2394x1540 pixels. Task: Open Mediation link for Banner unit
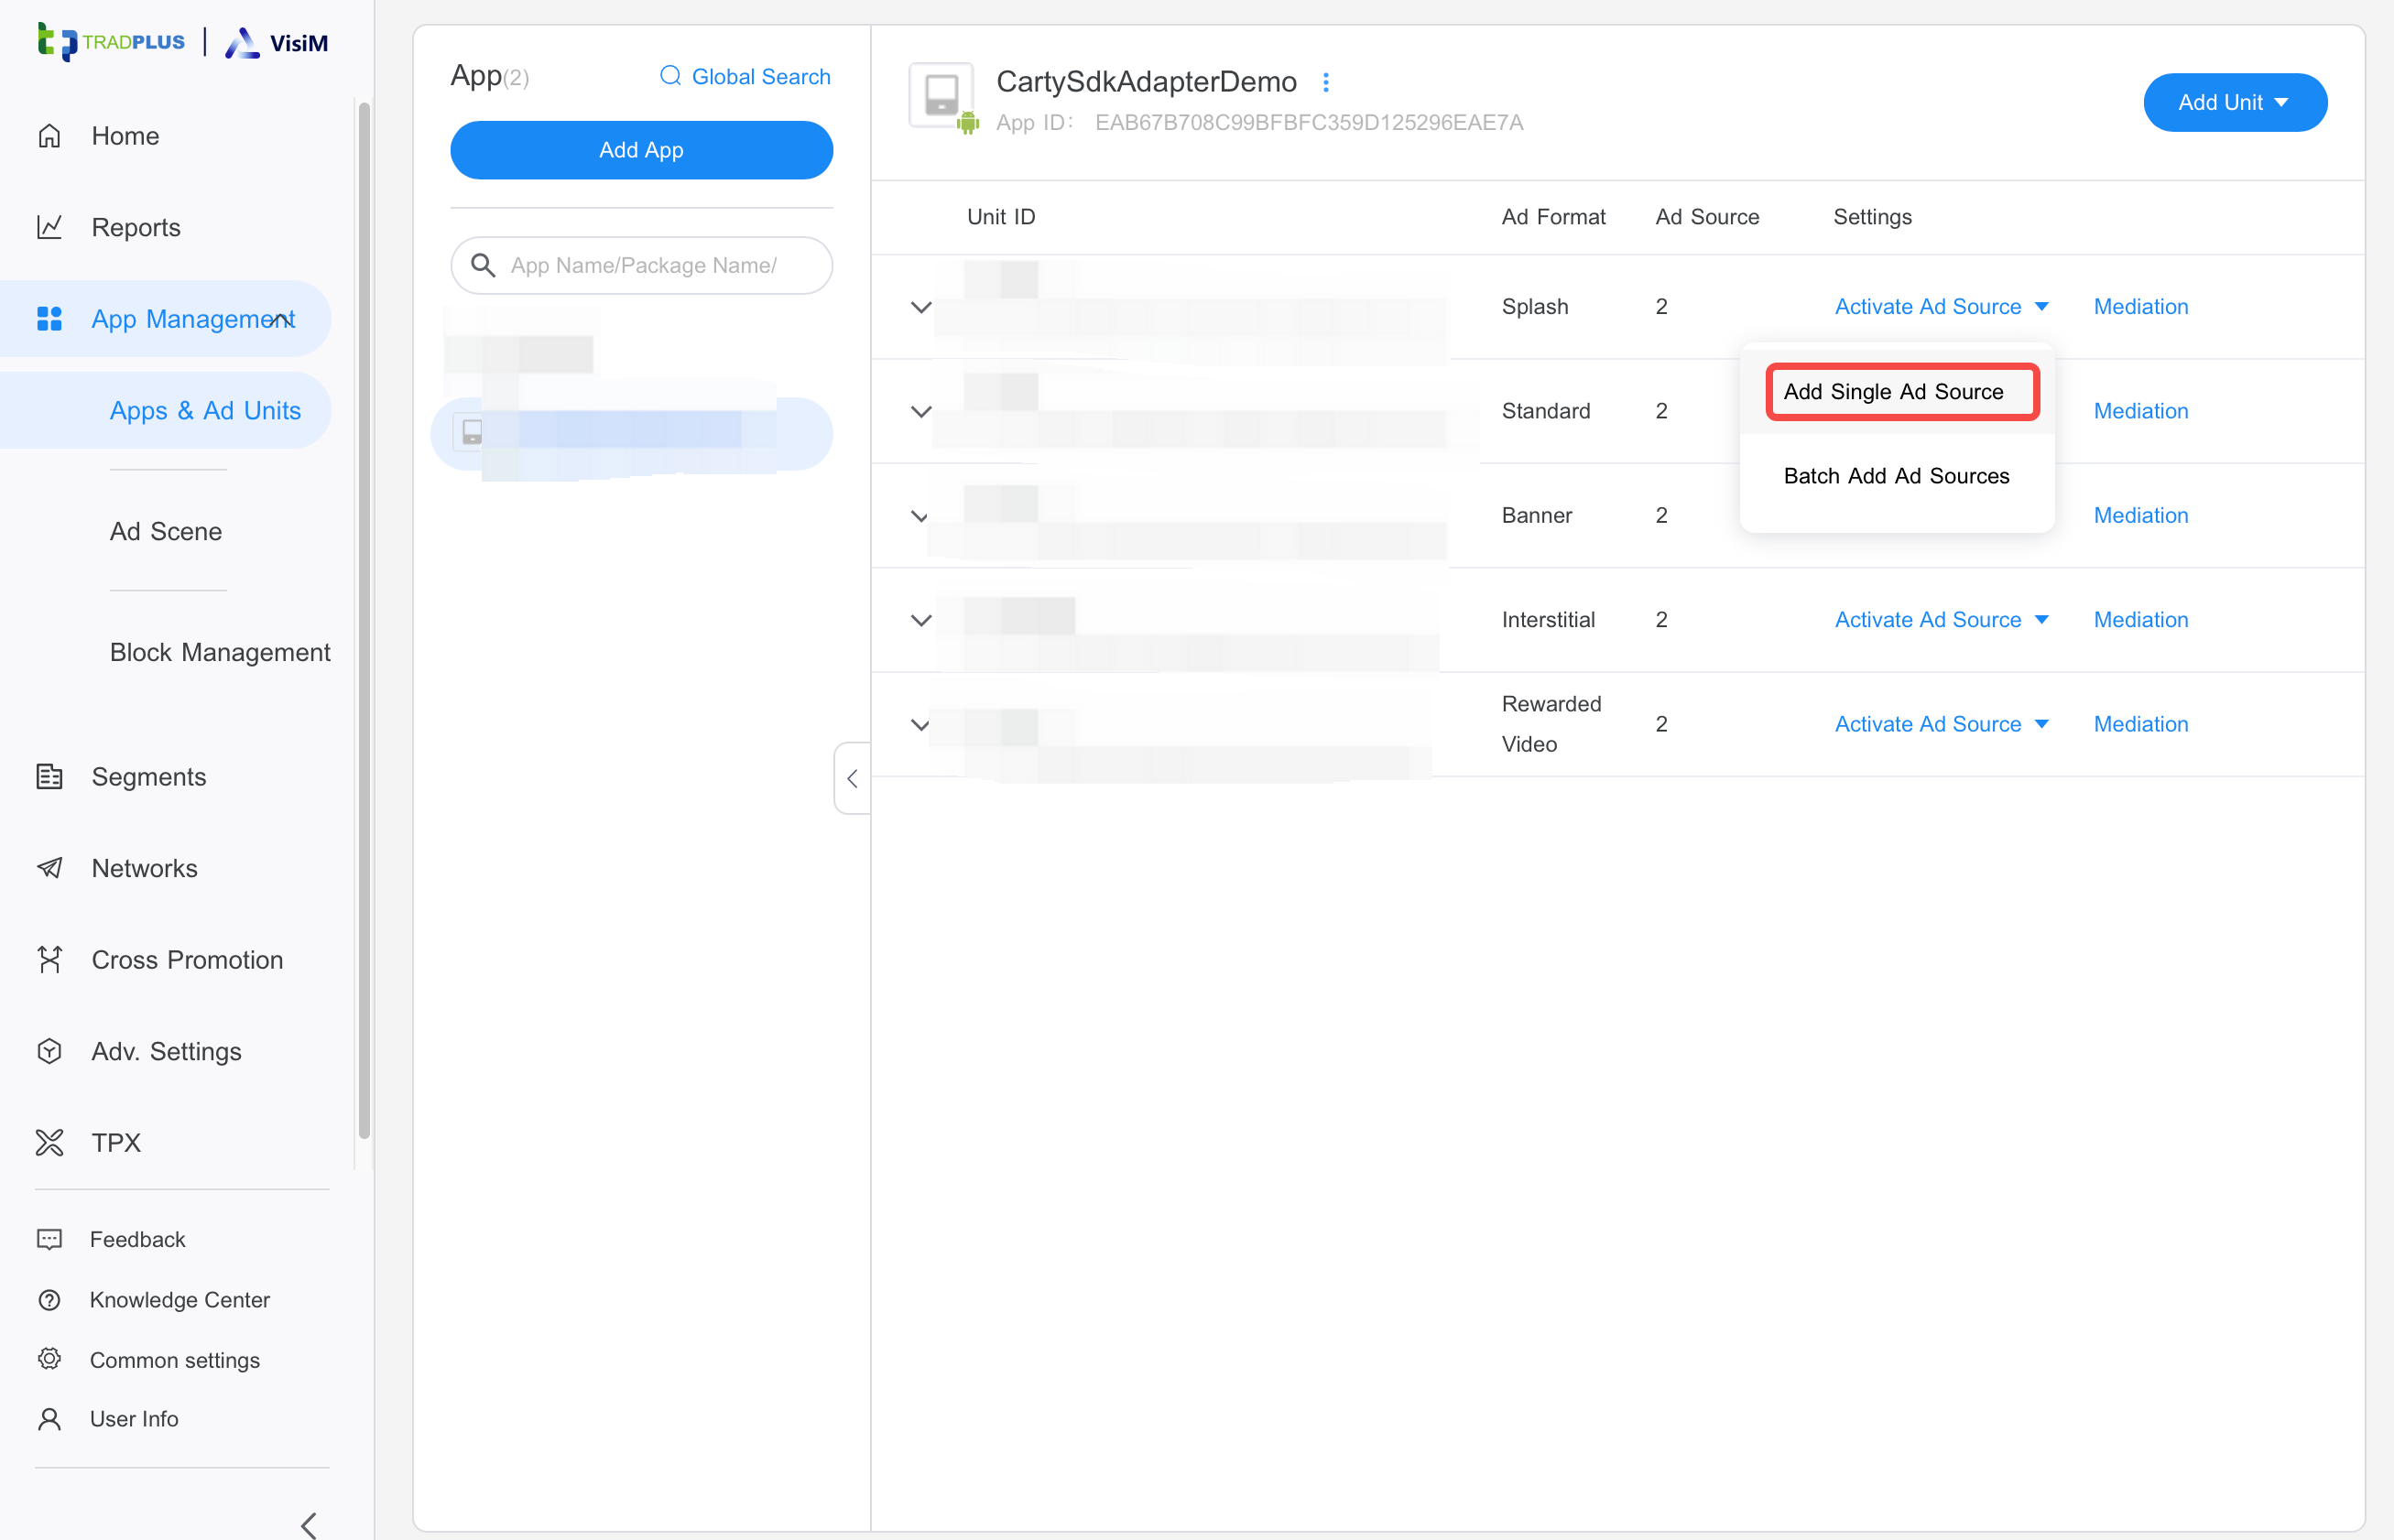tap(2140, 515)
